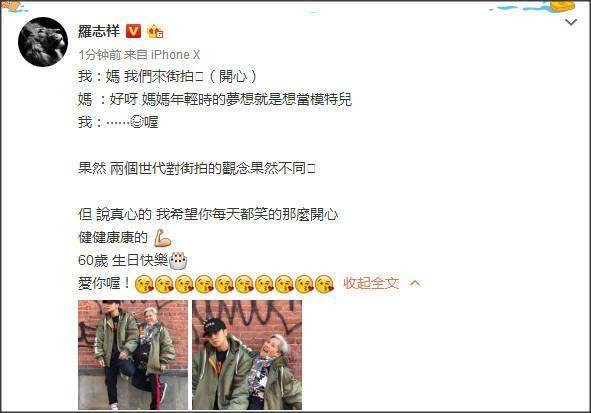Collapse post with 收起全文
Image resolution: width=591 pixels, height=413 pixels.
click(371, 283)
